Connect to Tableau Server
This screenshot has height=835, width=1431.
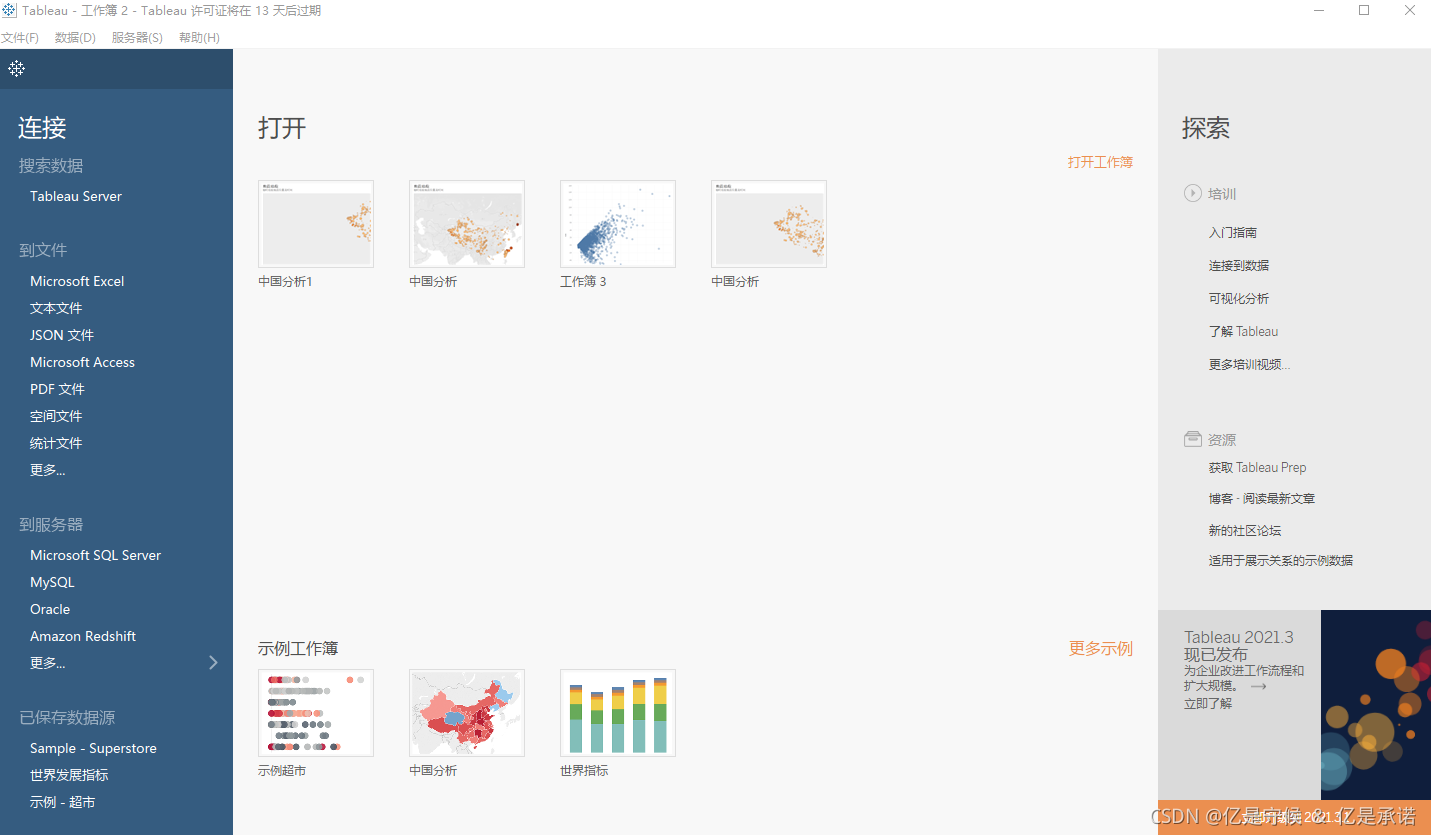point(76,196)
